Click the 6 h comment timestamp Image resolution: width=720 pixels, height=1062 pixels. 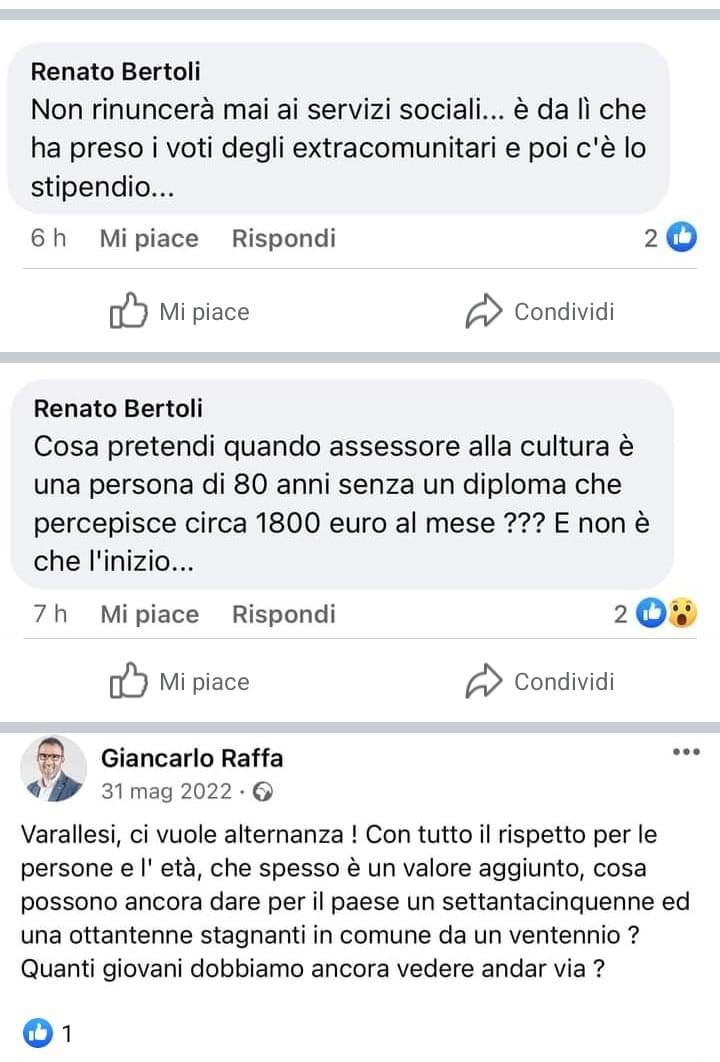click(x=48, y=239)
